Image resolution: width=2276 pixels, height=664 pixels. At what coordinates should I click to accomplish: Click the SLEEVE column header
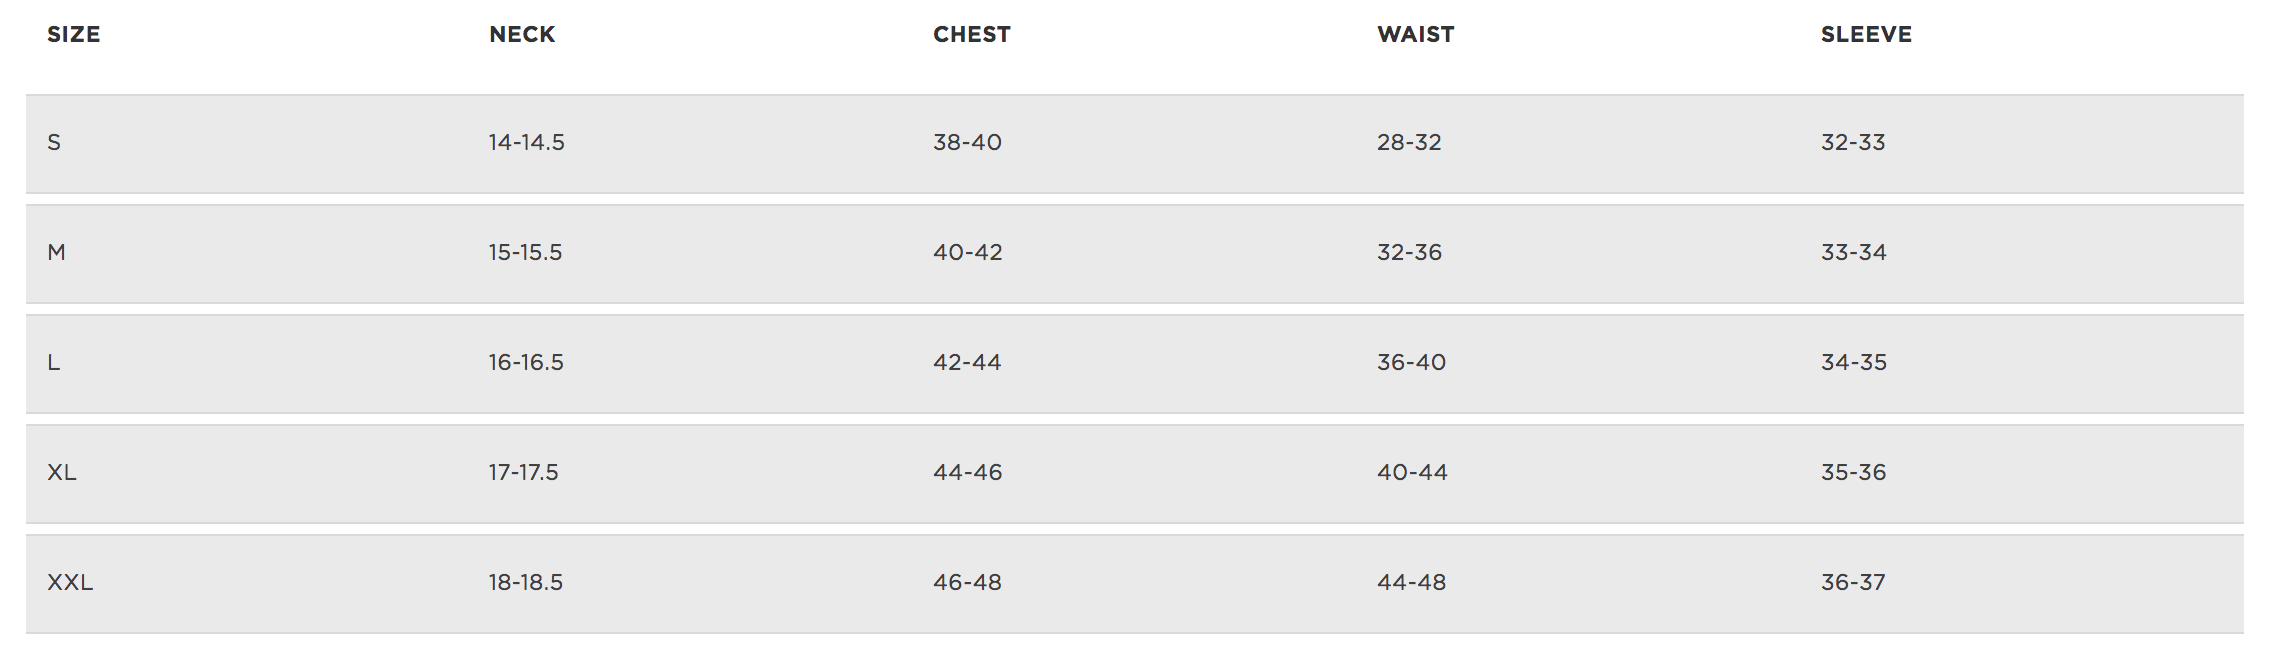(x=1866, y=34)
